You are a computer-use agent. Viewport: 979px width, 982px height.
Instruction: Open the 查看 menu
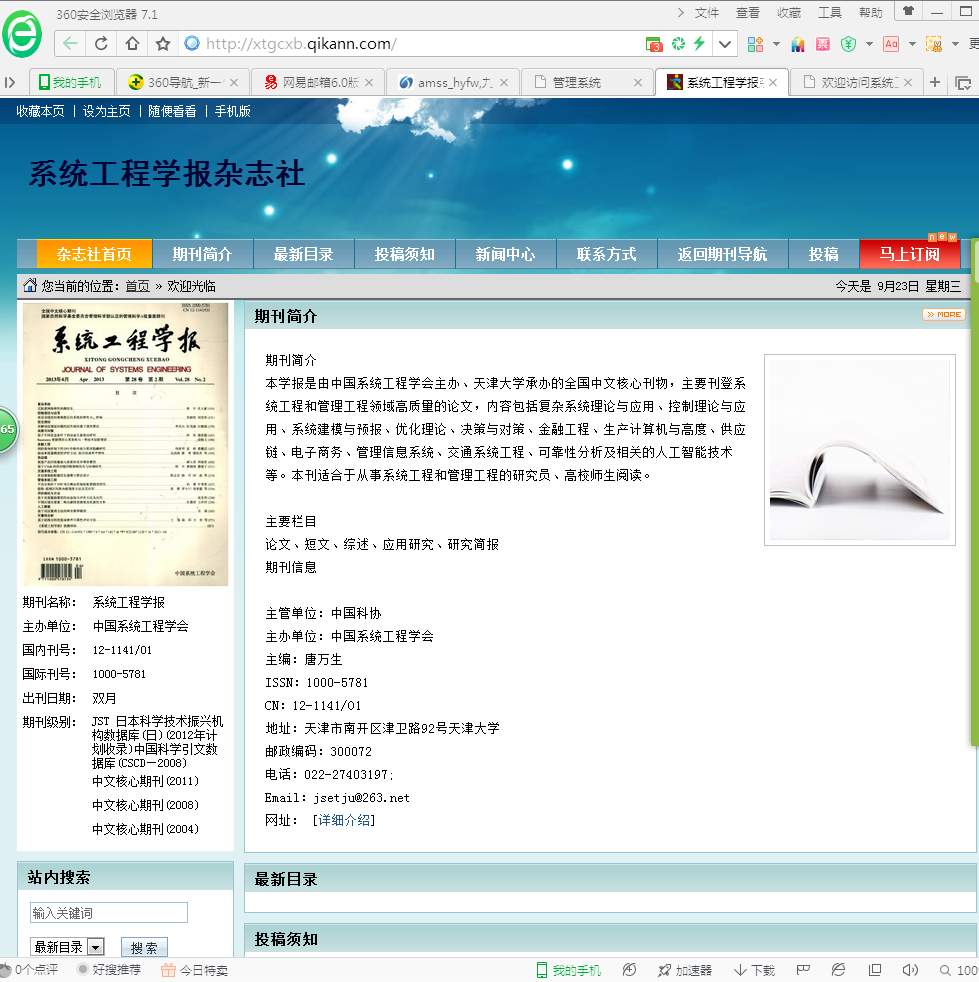click(x=747, y=13)
